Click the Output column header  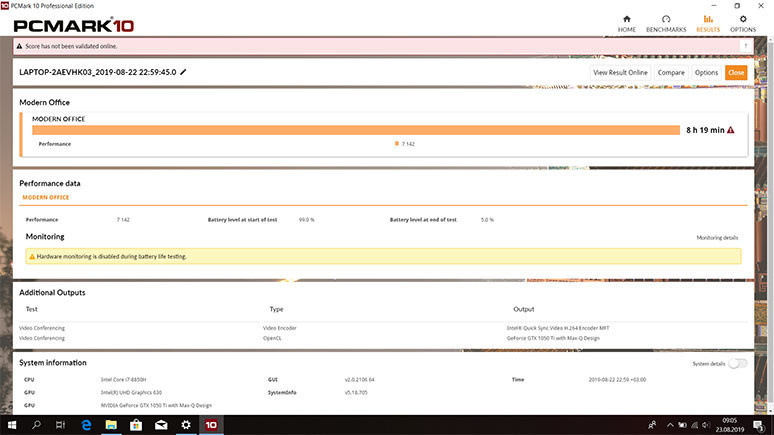pos(524,309)
